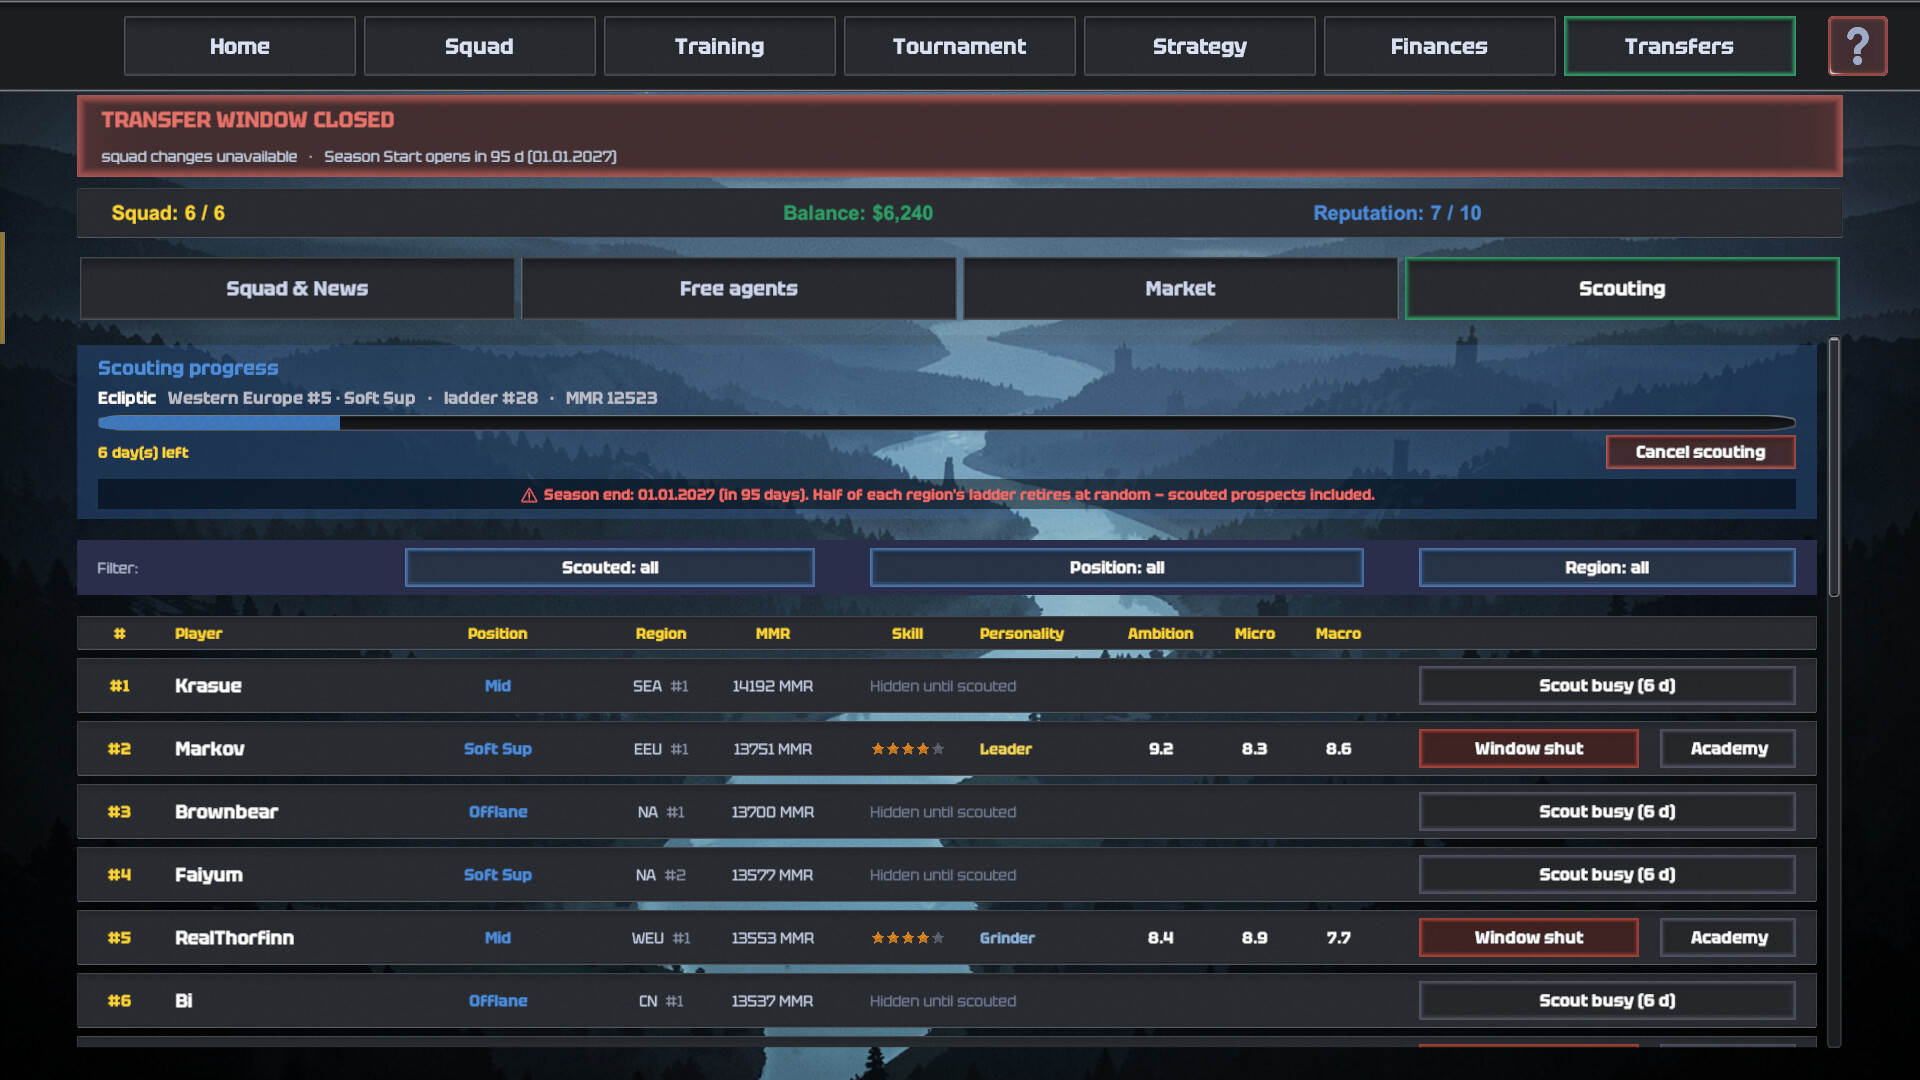Image resolution: width=1920 pixels, height=1080 pixels.
Task: Cycle the Scouted: all filter
Action: click(610, 568)
